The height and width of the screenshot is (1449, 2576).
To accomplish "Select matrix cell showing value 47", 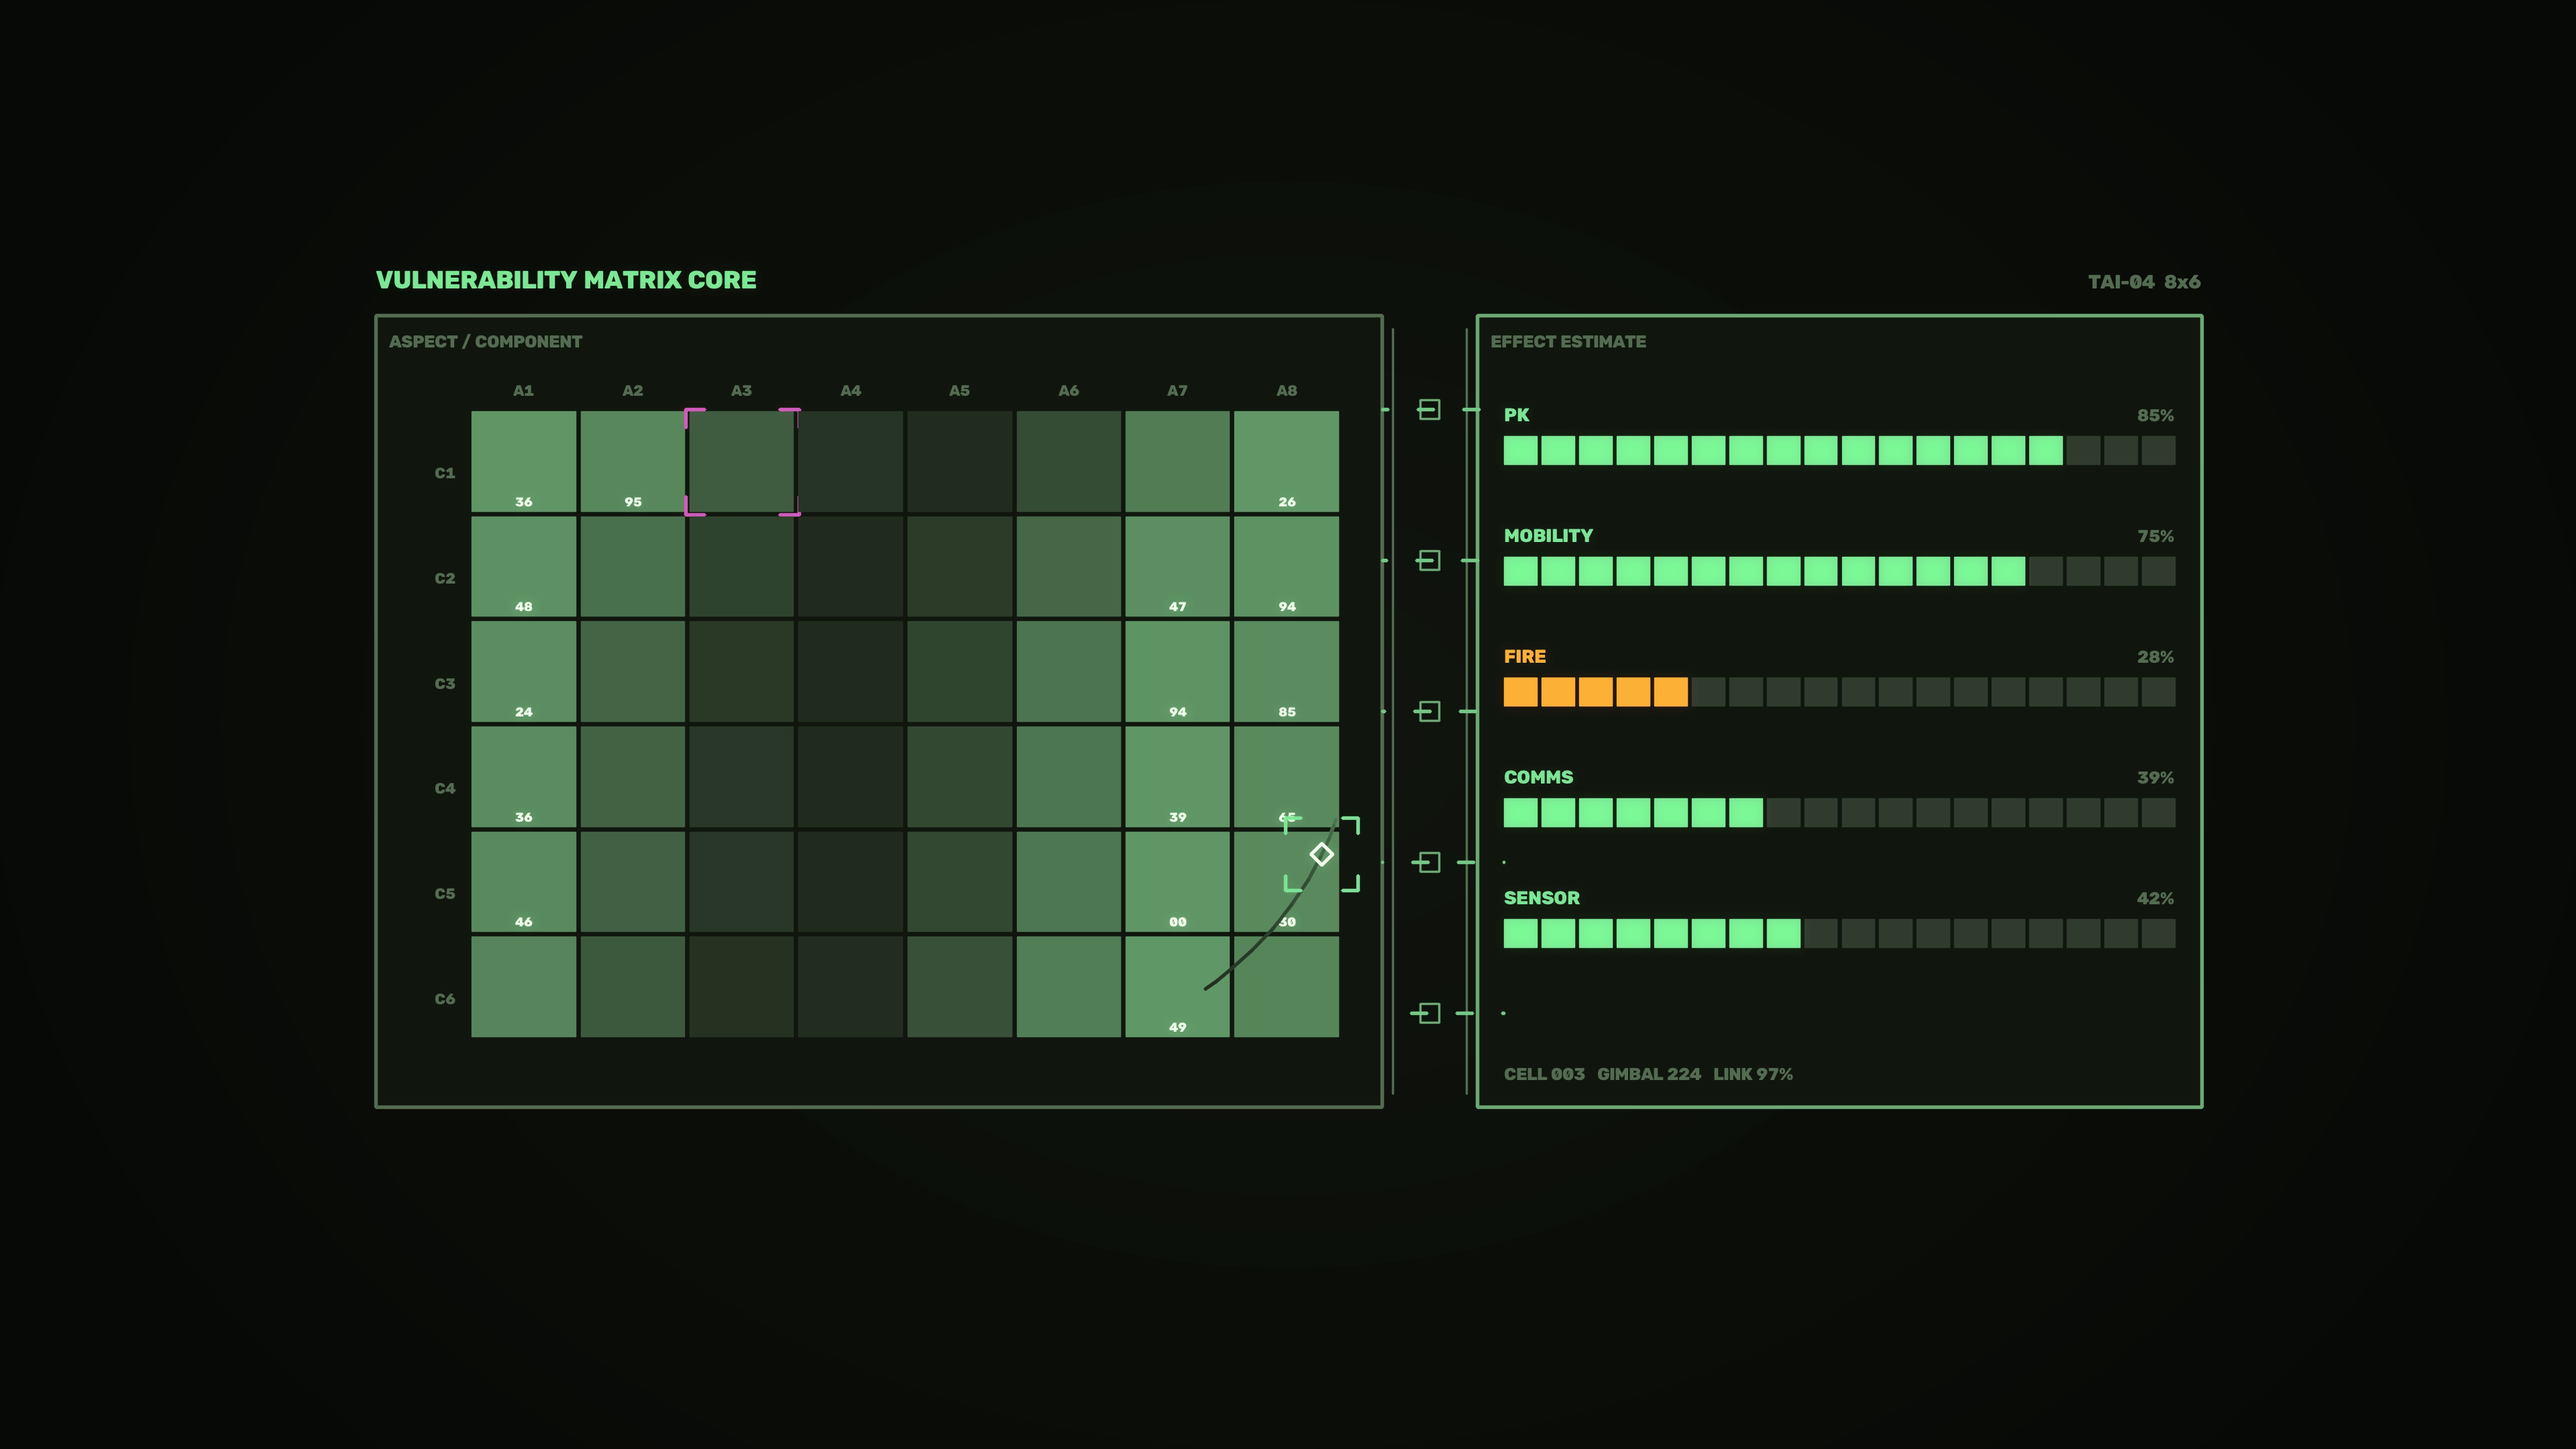I will pos(1177,567).
